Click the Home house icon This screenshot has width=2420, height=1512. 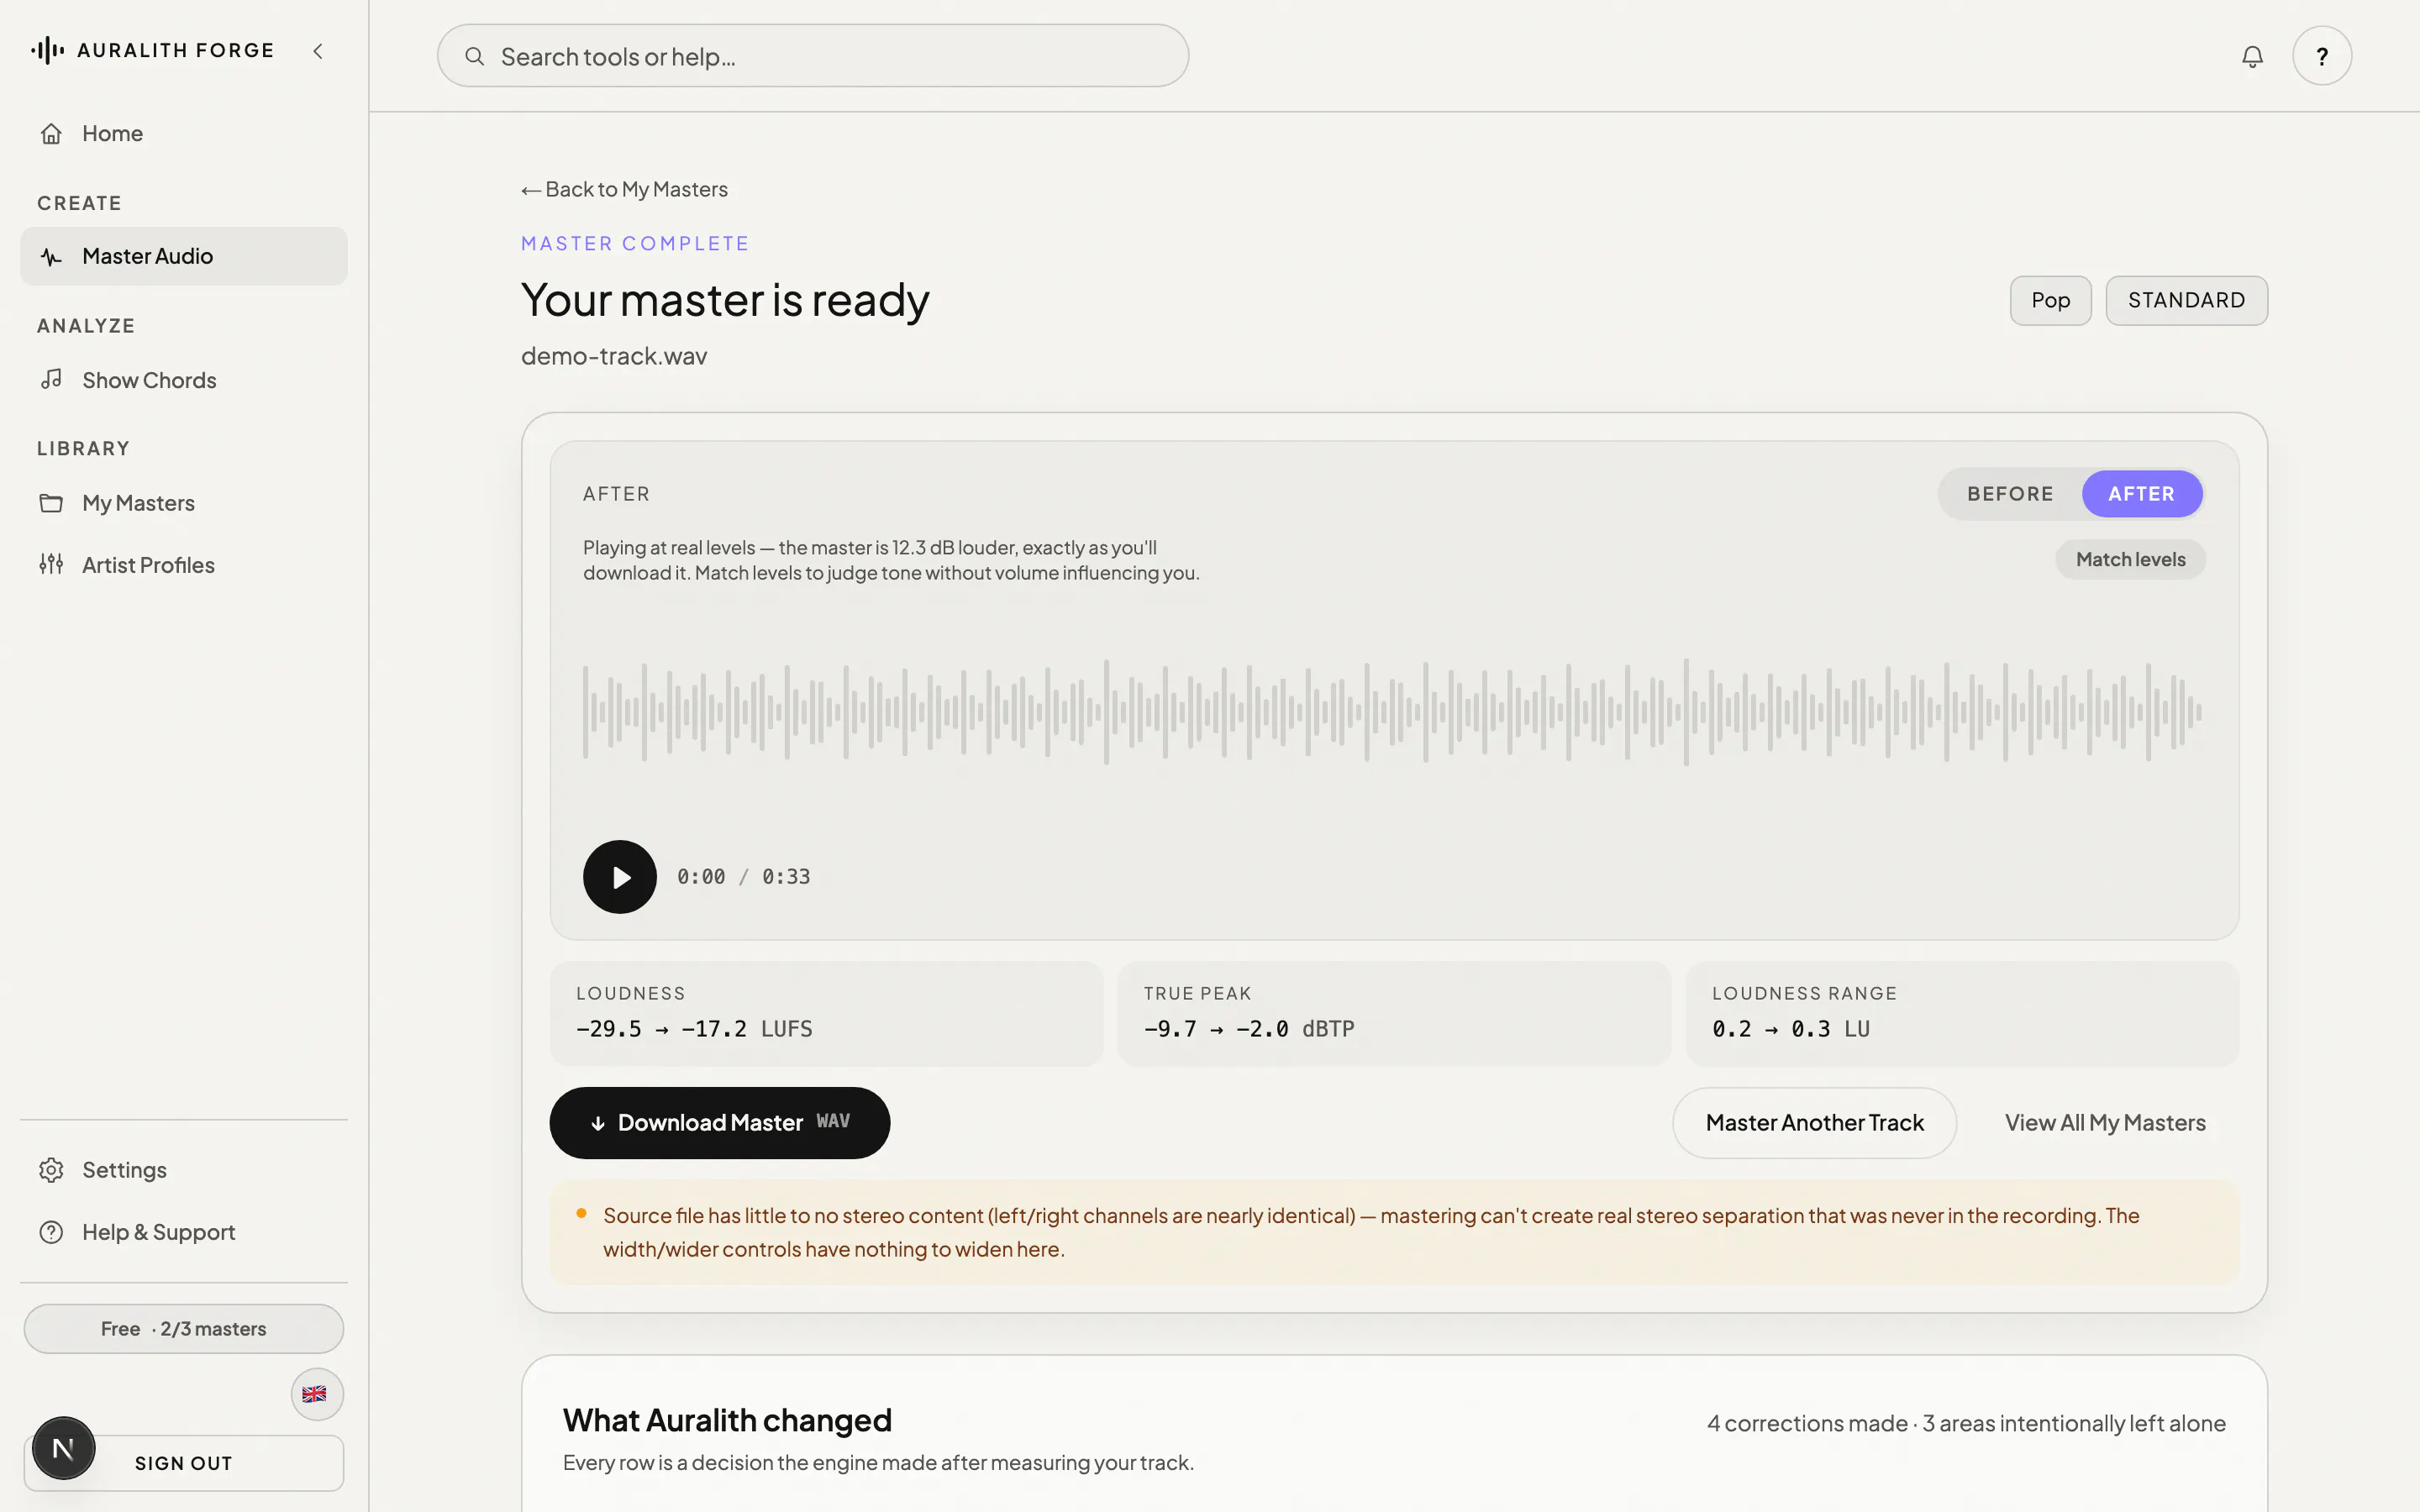(51, 134)
